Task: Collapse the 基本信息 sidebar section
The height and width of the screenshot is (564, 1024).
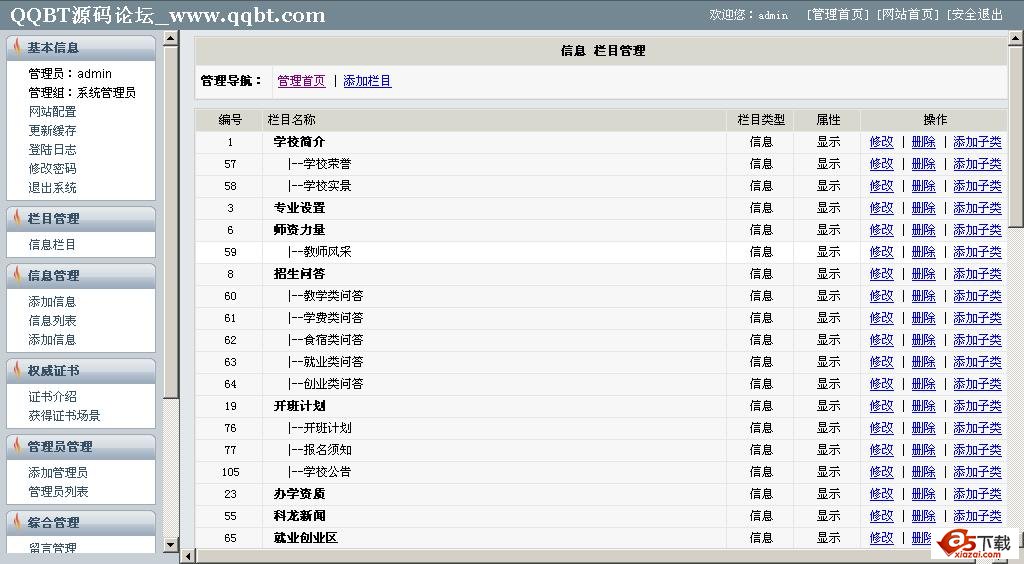Action: [x=81, y=48]
